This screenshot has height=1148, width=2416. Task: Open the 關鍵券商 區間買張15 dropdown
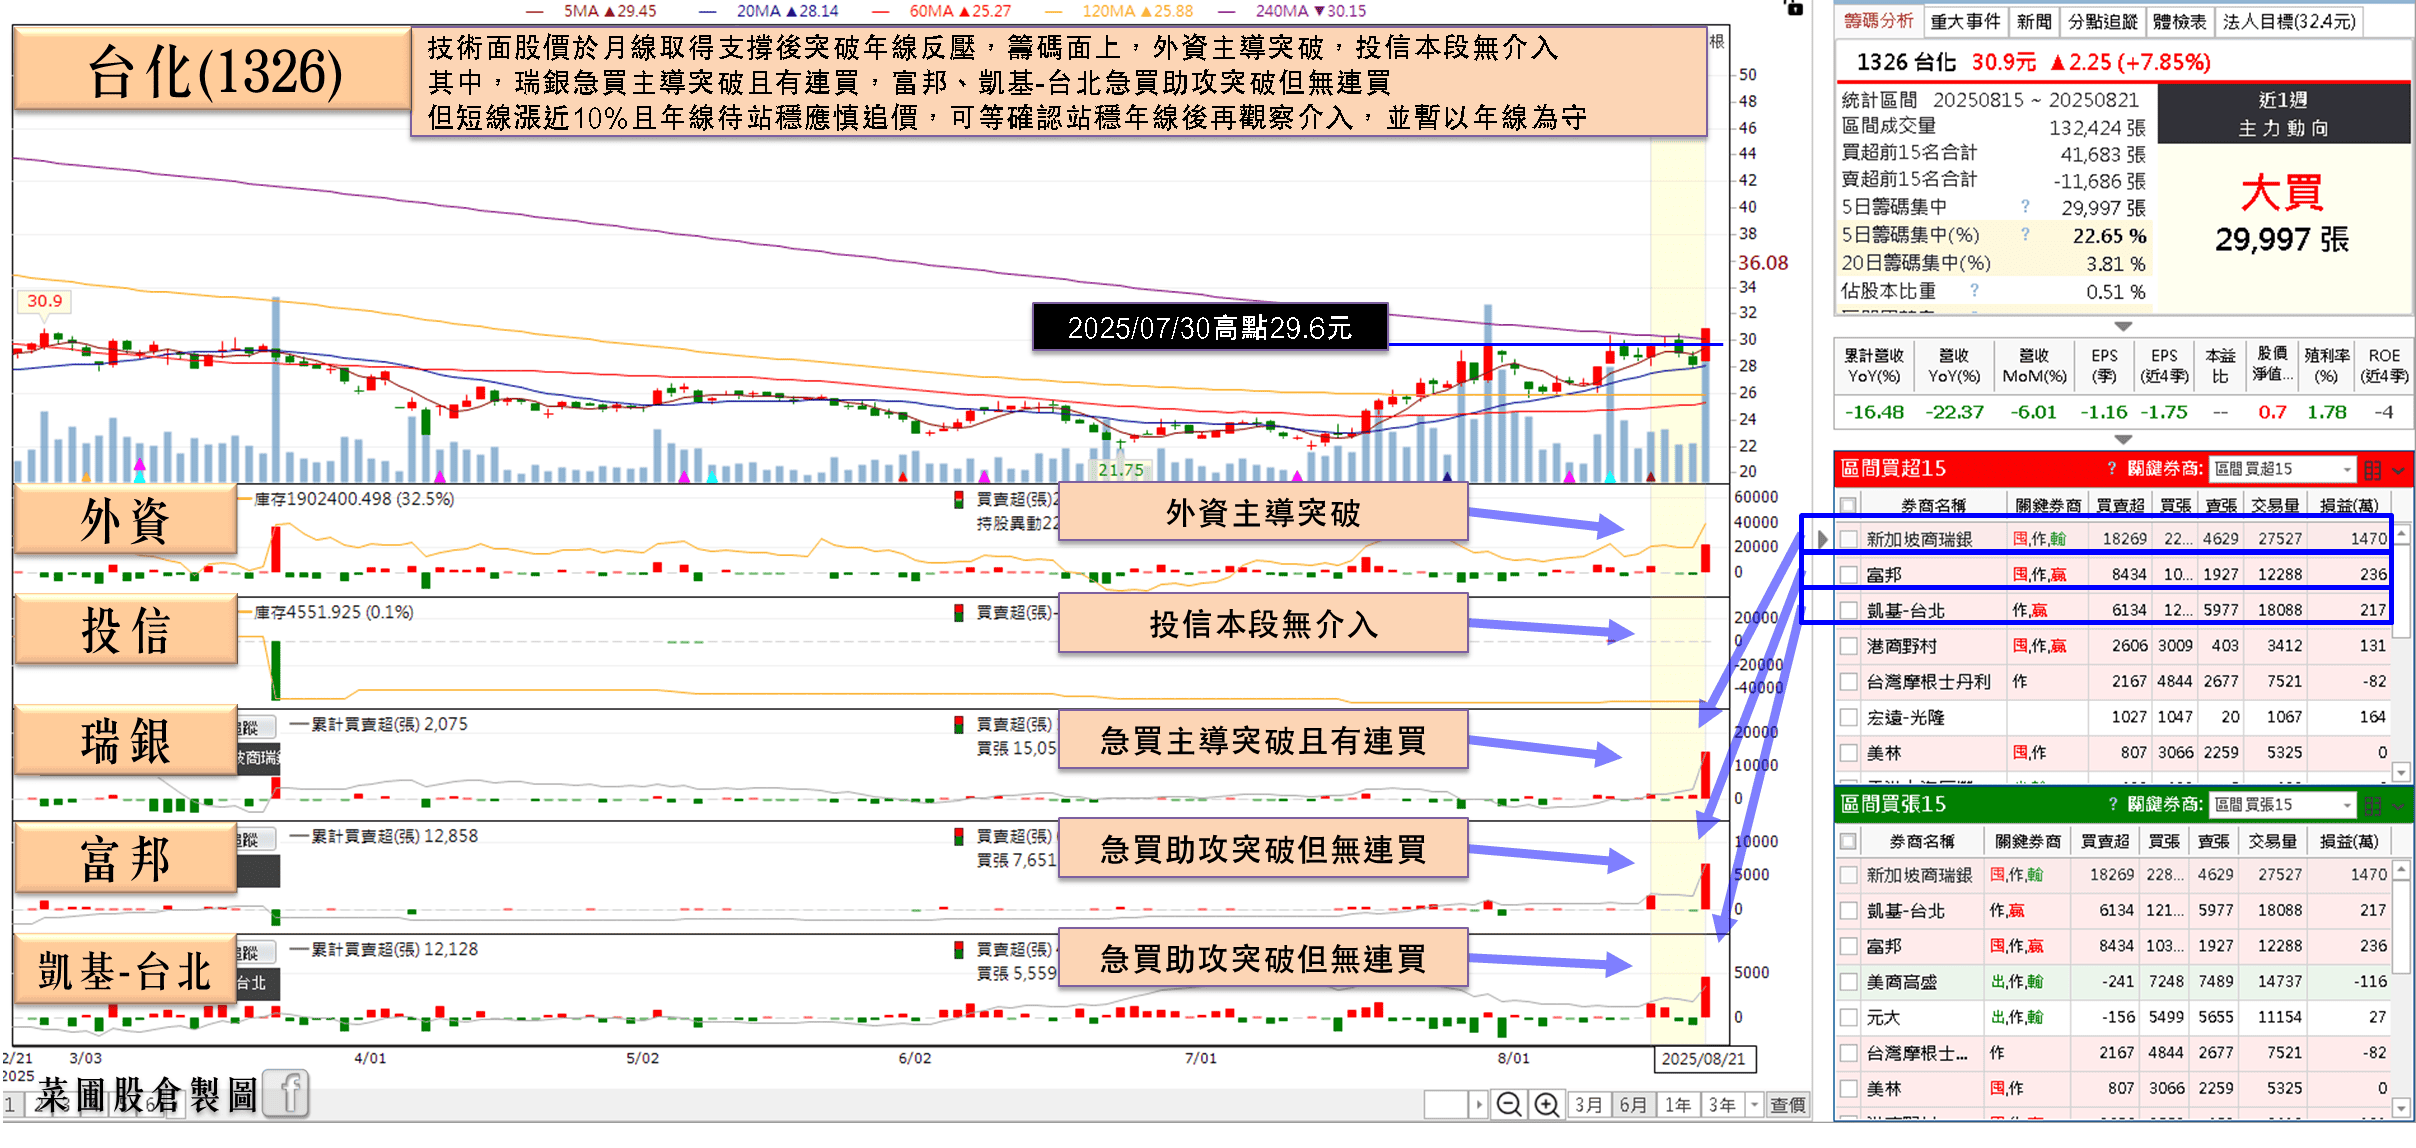coord(2282,805)
